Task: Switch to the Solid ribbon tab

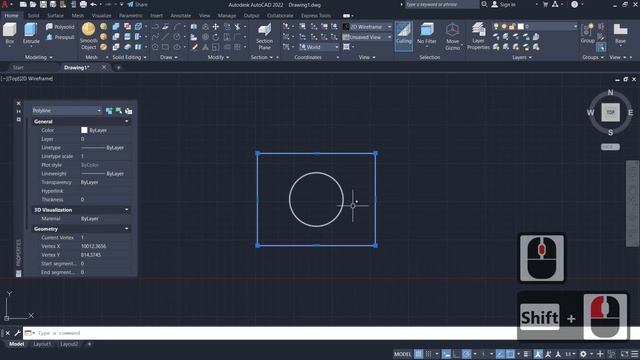Action: (33, 16)
